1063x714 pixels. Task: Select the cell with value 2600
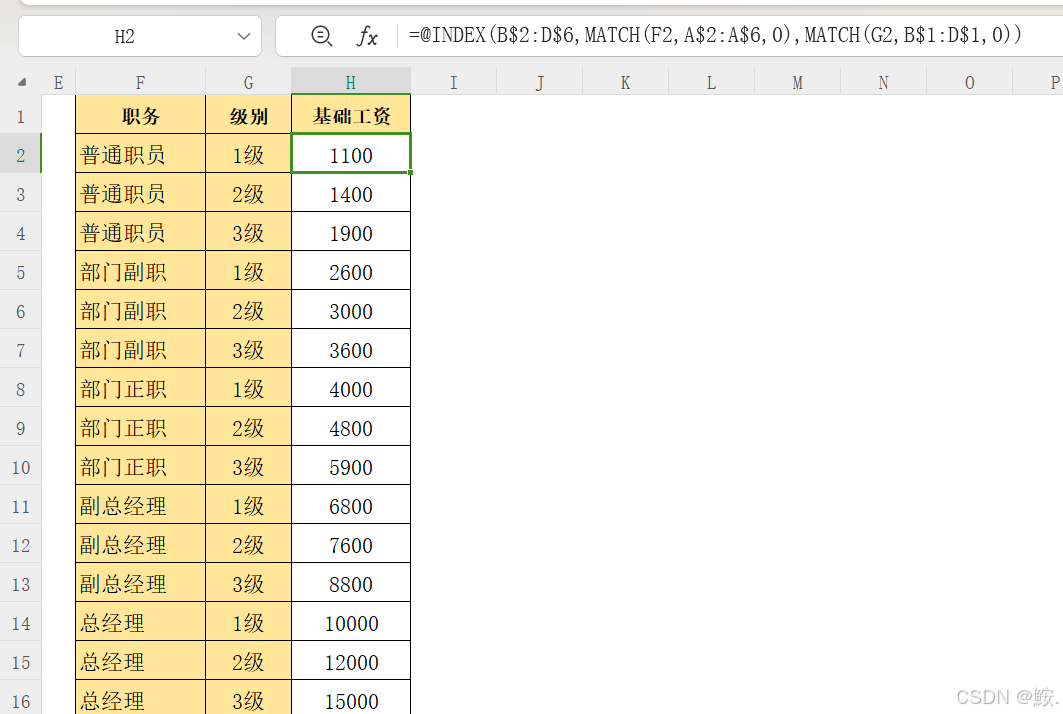click(x=351, y=271)
